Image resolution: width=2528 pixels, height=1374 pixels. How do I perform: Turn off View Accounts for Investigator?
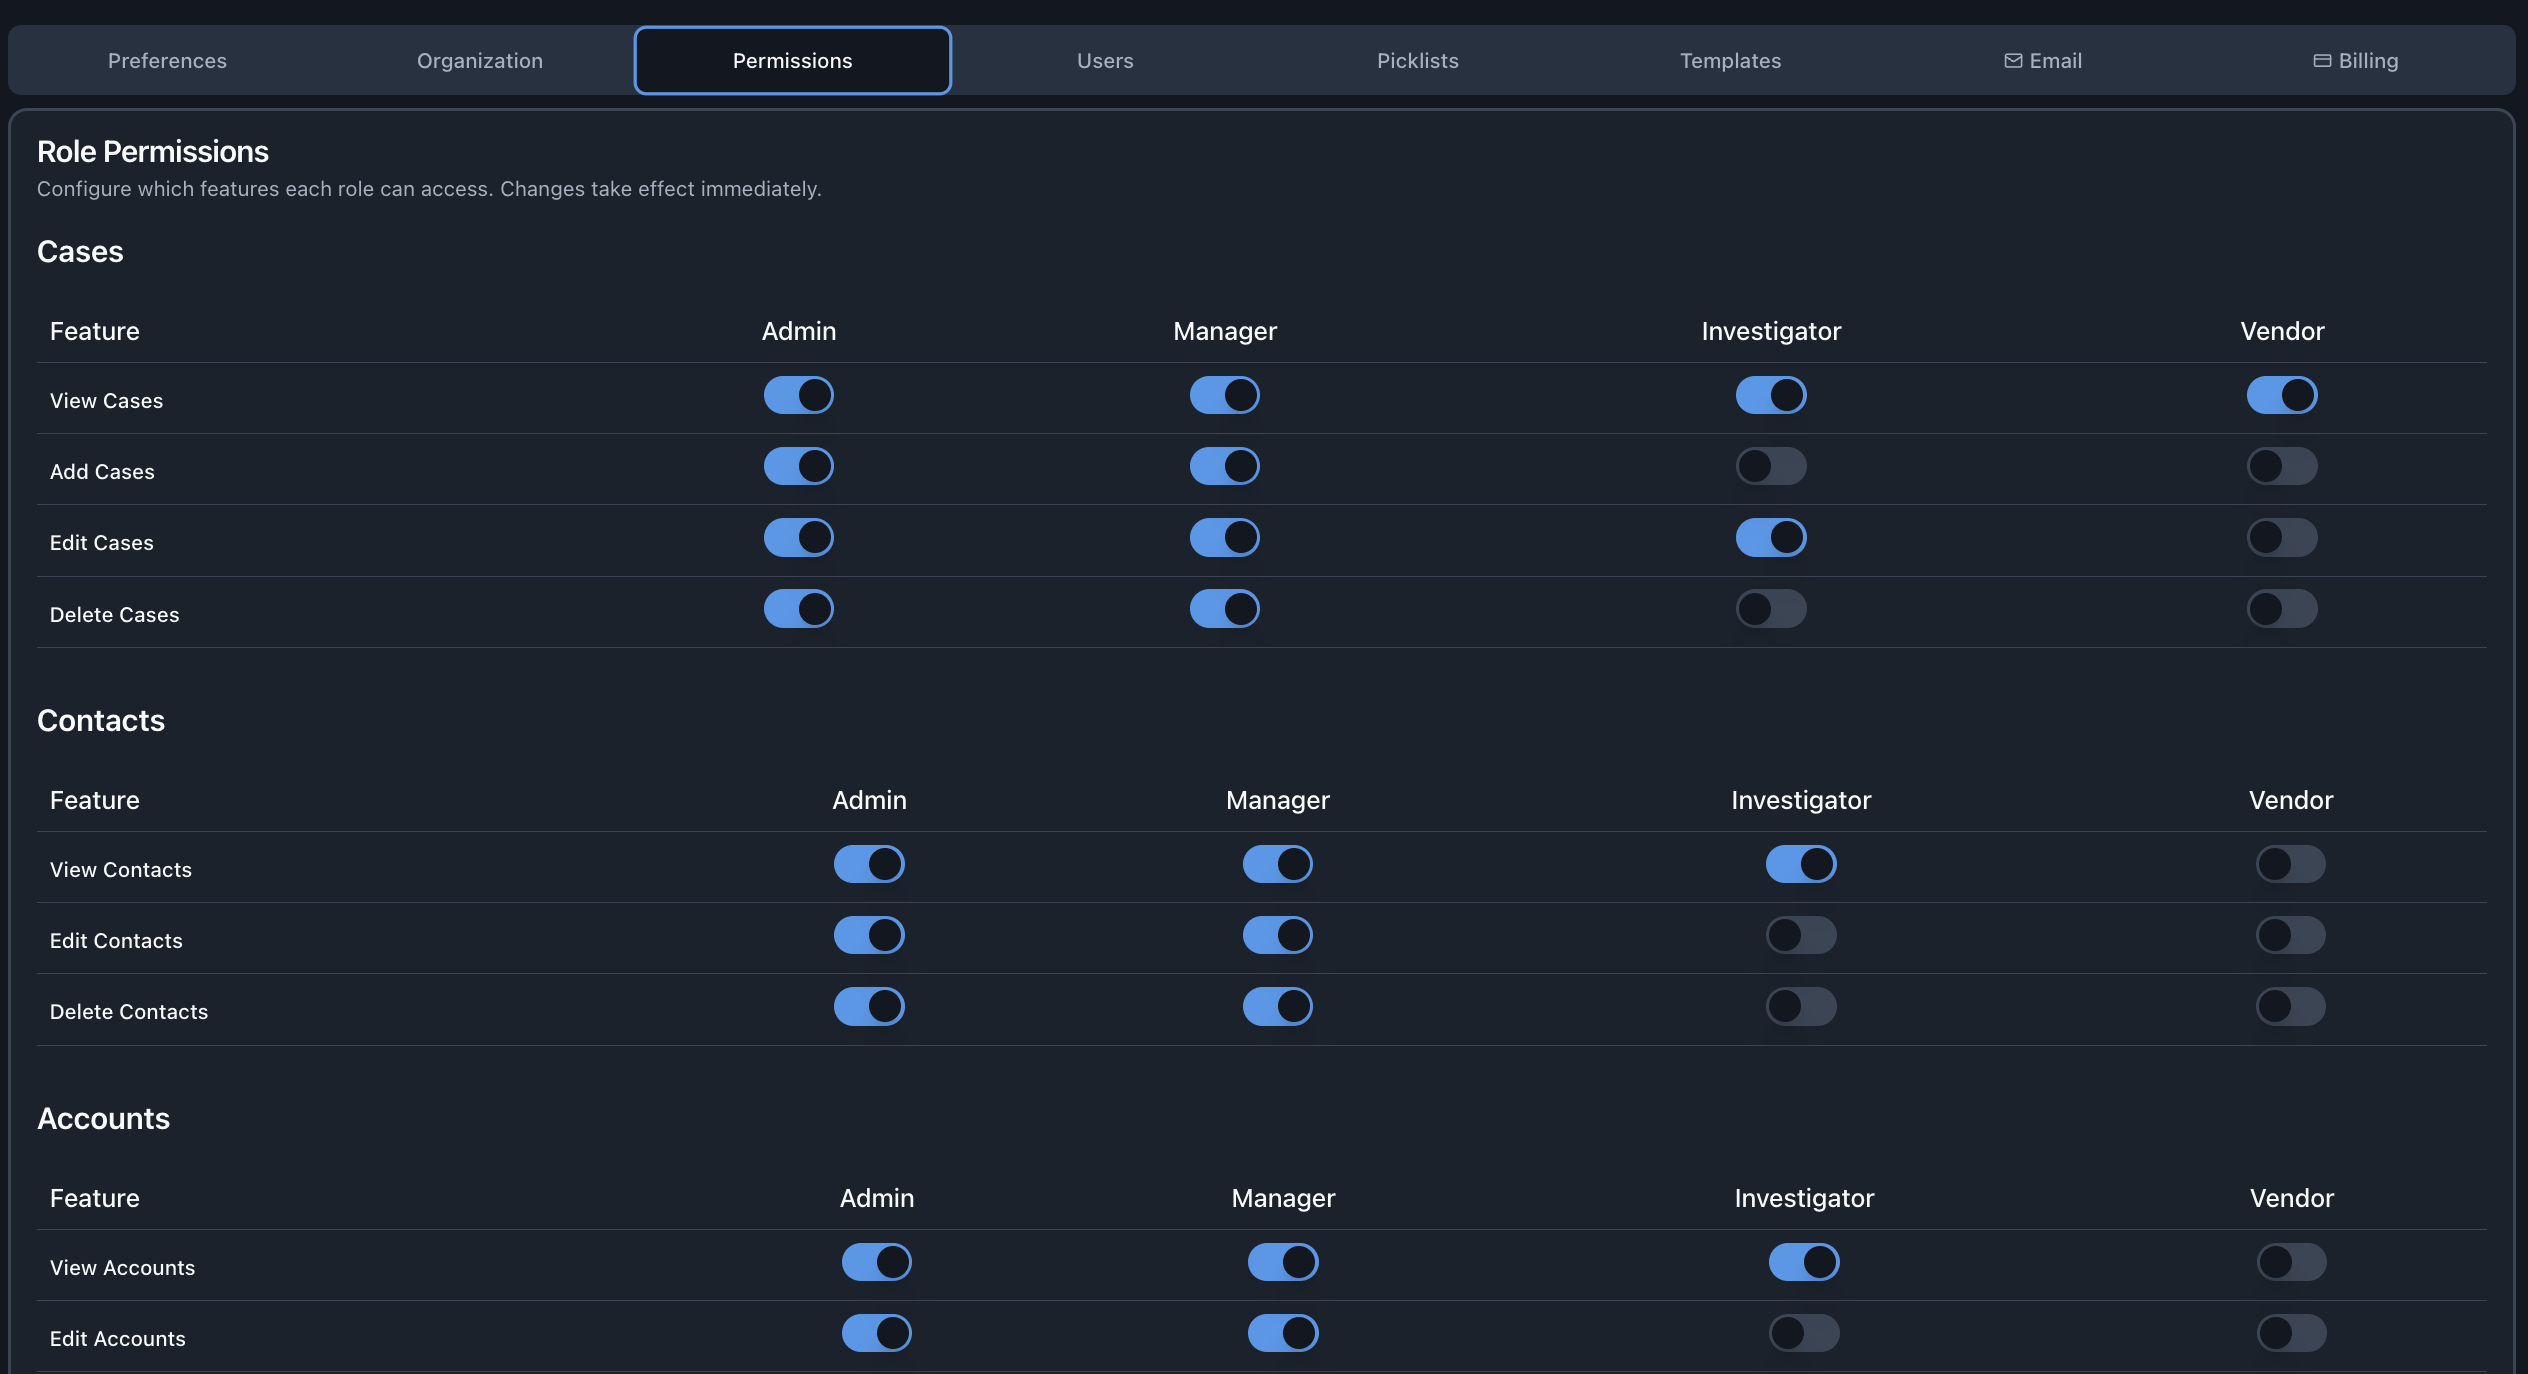[1803, 1262]
